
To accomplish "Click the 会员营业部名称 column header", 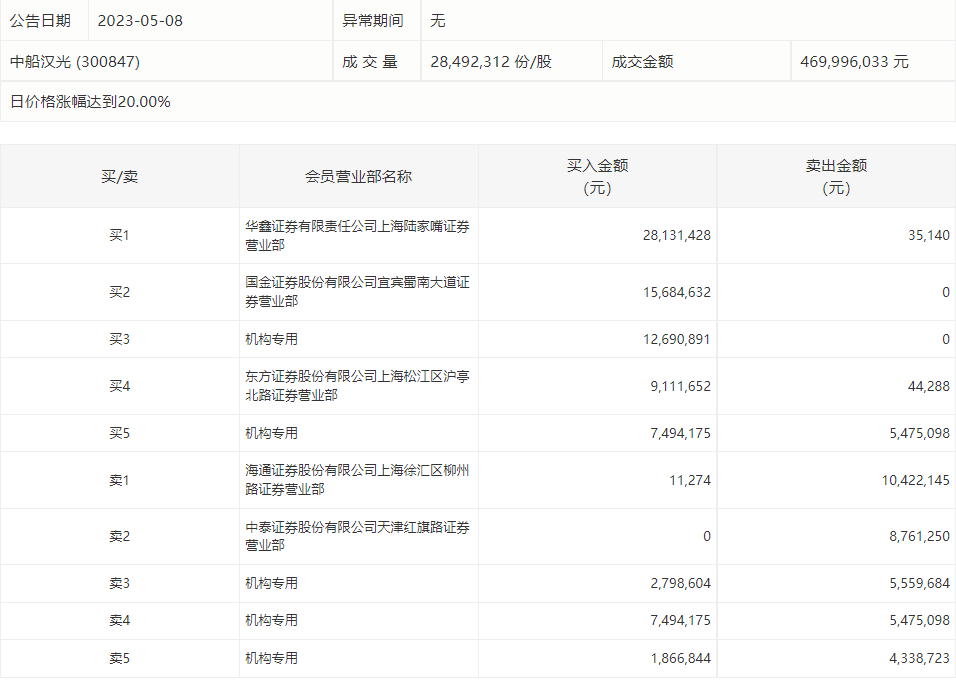I will coord(358,177).
